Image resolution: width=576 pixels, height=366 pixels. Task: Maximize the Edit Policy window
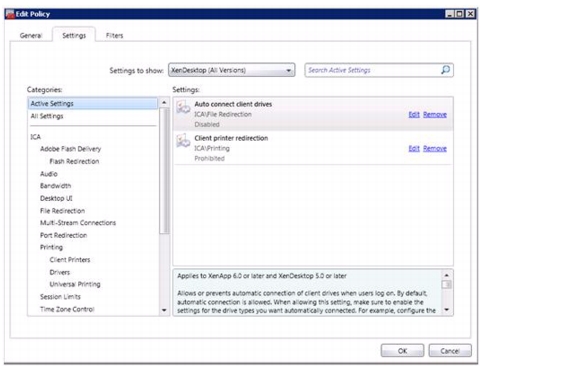click(459, 14)
